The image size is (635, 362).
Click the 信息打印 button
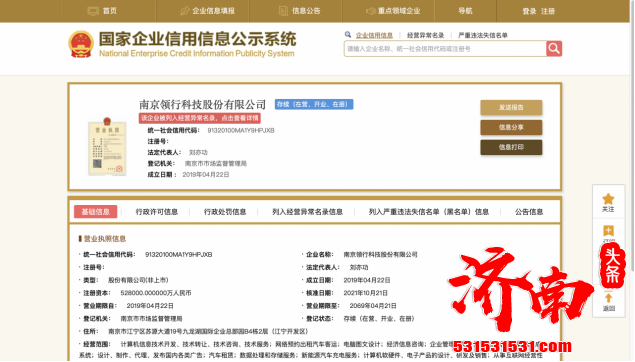(x=511, y=147)
